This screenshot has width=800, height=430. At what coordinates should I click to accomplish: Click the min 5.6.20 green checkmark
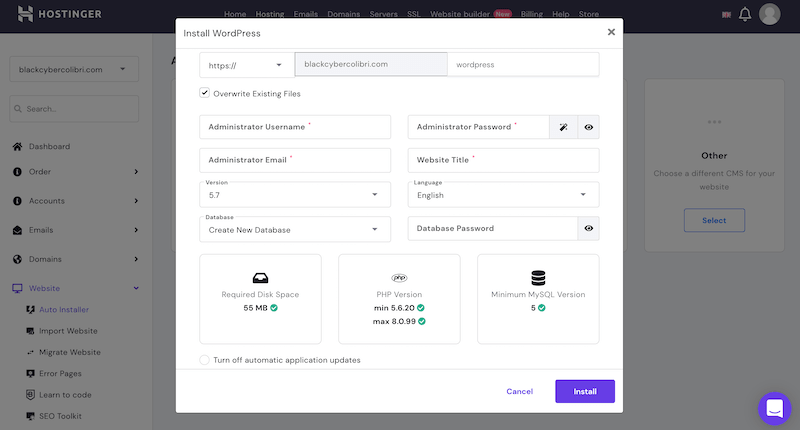[421, 308]
